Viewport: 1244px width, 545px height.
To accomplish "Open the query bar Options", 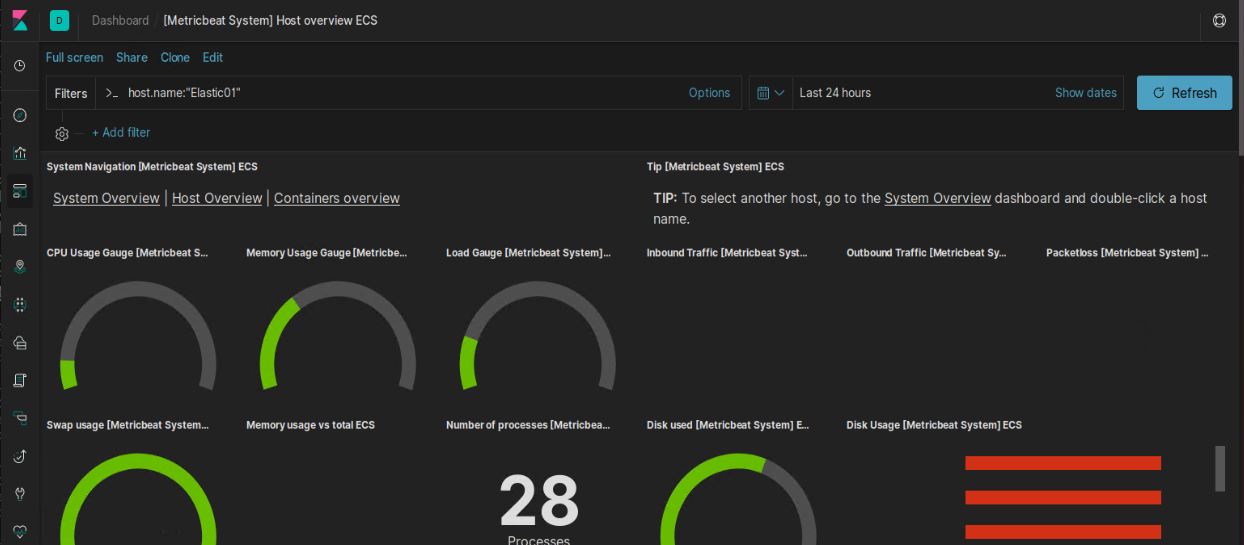I will (709, 93).
